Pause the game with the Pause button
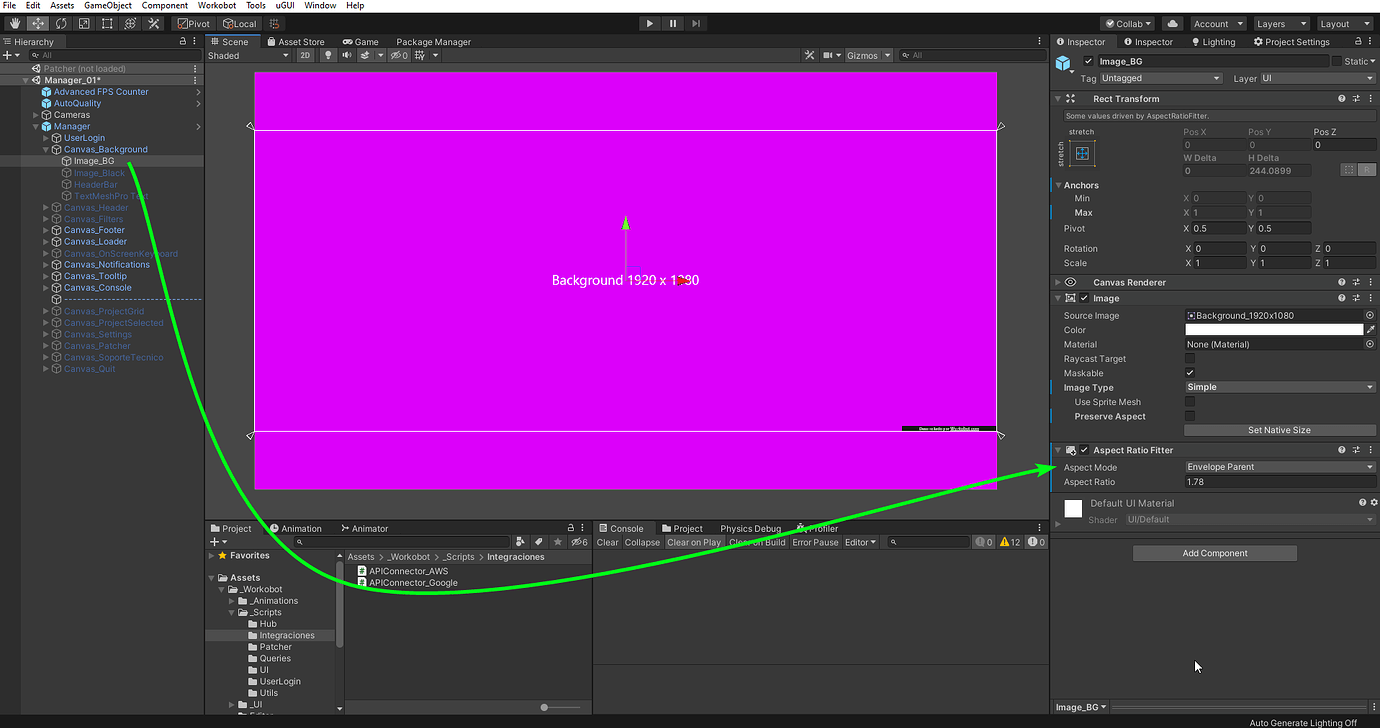 click(672, 23)
